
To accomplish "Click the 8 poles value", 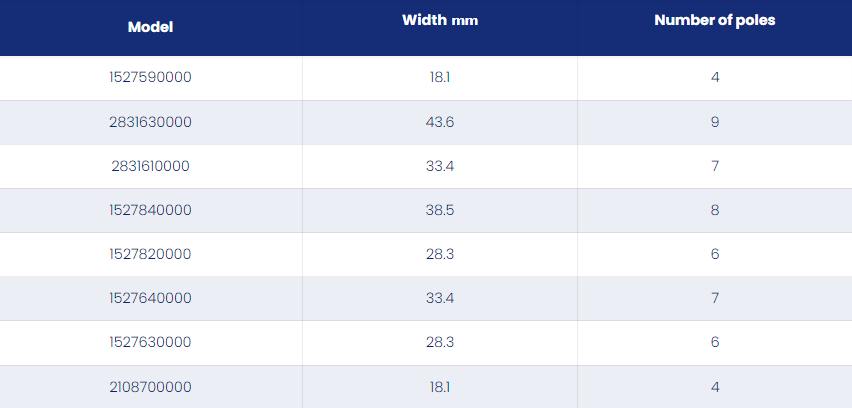I will pyautogui.click(x=715, y=210).
